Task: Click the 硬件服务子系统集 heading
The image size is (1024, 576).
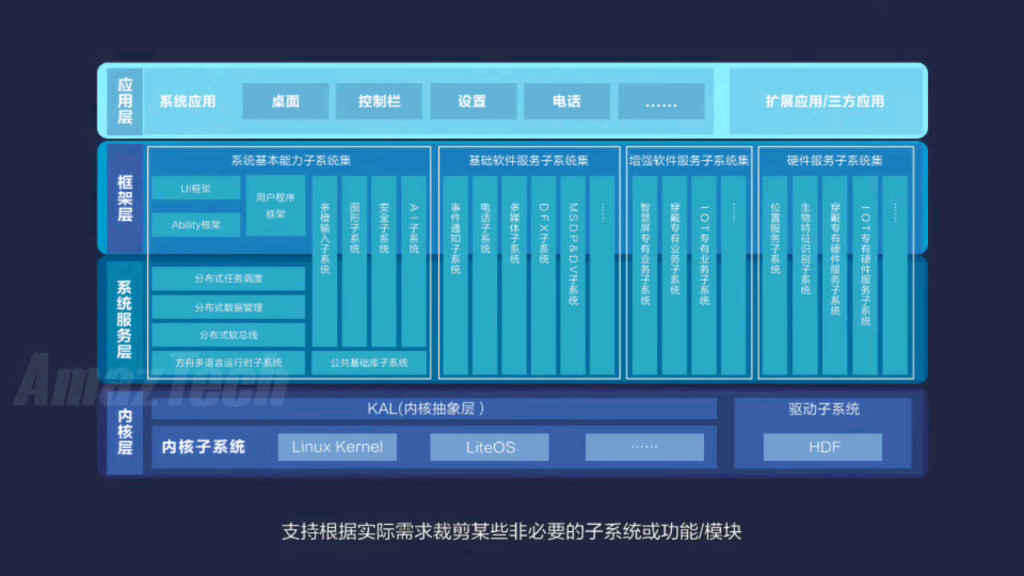Action: tap(835, 161)
